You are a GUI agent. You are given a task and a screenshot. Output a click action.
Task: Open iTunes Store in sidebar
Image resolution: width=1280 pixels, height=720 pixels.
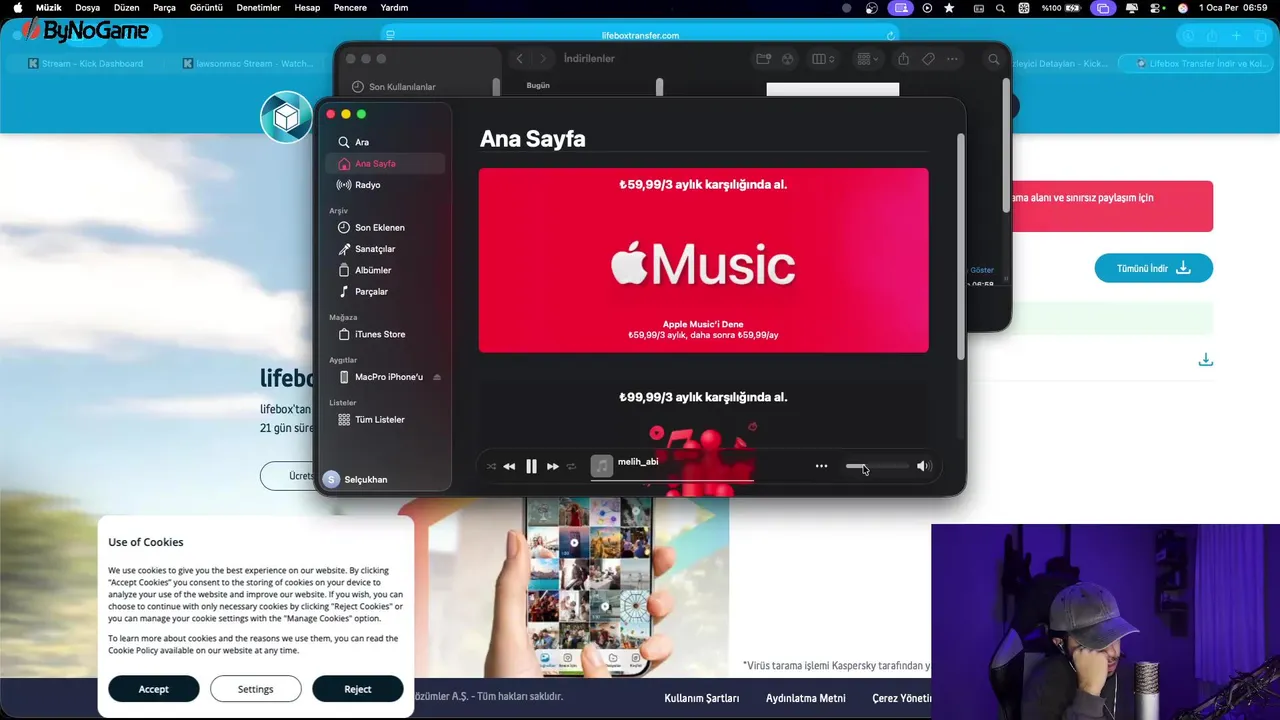pyautogui.click(x=385, y=334)
